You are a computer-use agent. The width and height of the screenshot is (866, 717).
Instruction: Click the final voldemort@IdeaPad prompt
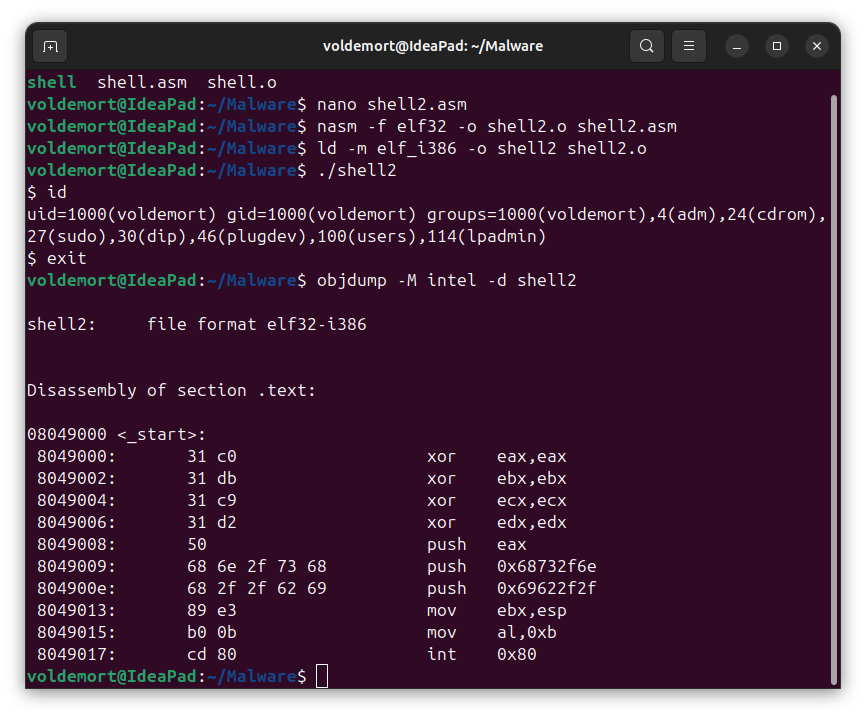click(167, 677)
